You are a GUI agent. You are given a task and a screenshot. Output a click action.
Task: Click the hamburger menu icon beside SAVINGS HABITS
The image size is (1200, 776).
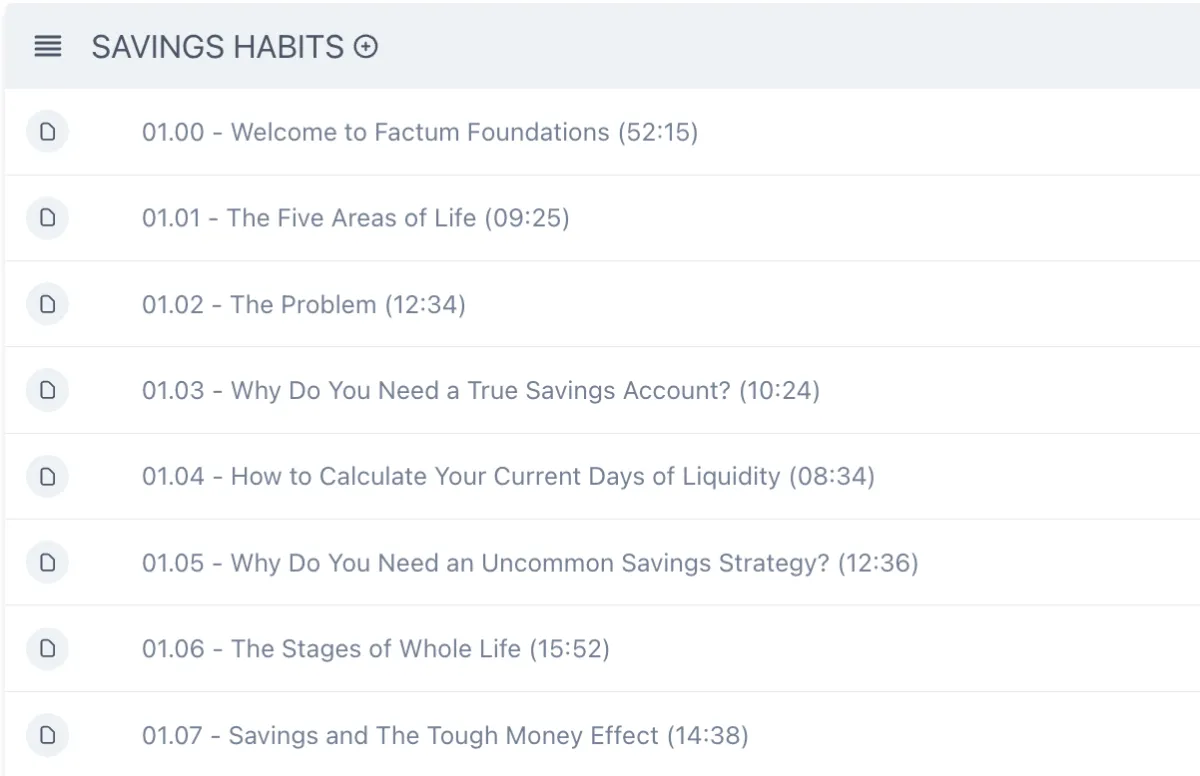[47, 47]
